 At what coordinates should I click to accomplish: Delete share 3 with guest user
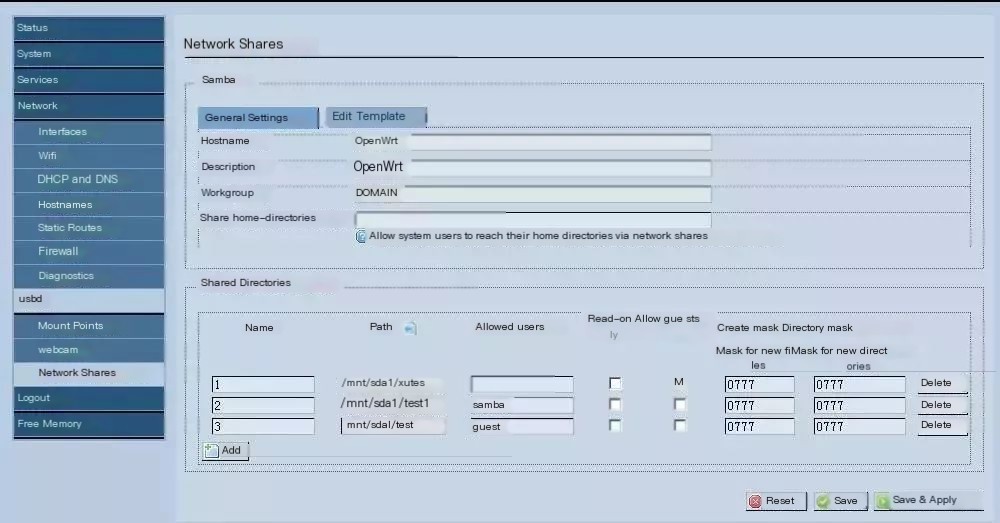(x=942, y=425)
